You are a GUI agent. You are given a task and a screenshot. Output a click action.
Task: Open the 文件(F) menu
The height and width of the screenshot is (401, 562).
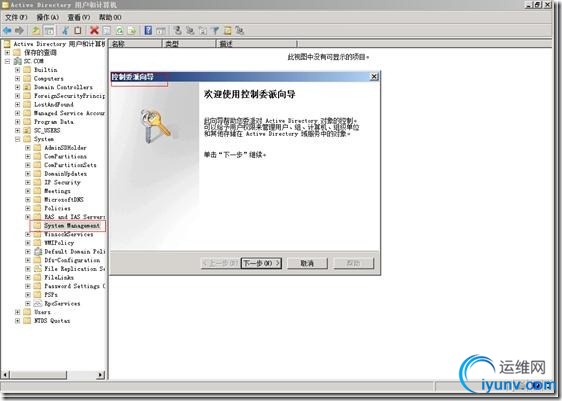(16, 17)
